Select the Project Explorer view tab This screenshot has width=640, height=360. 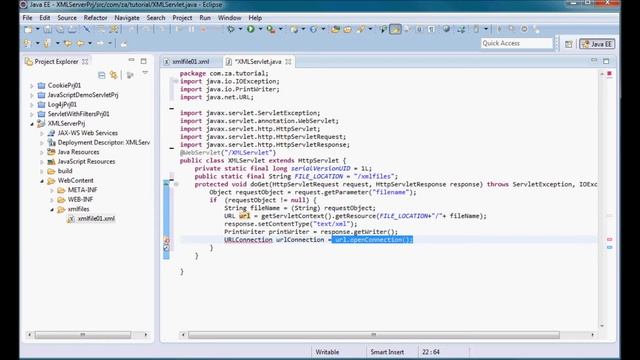coord(56,62)
